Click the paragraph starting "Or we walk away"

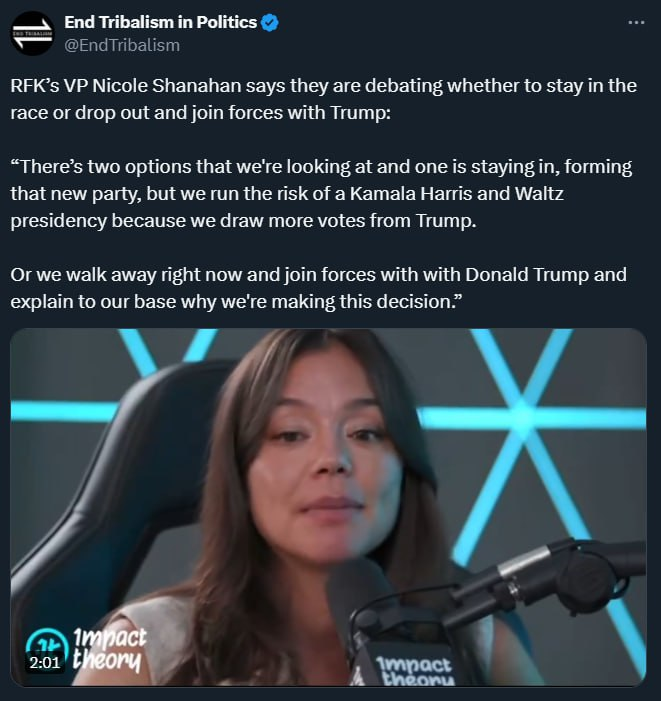(318, 288)
